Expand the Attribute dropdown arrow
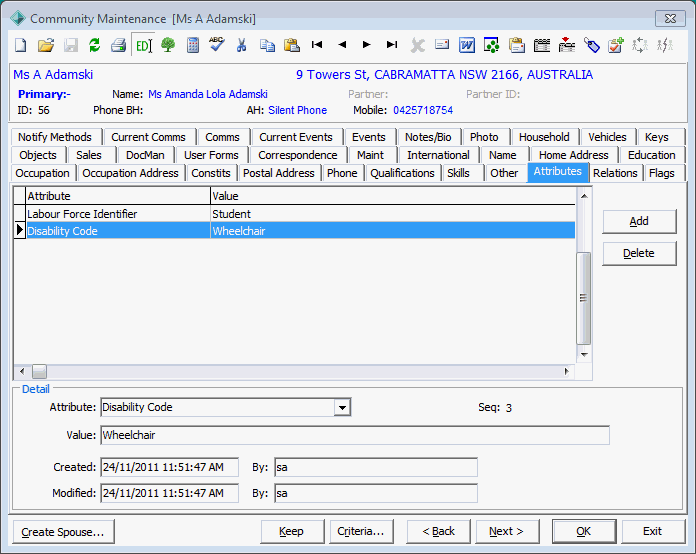 pos(342,408)
